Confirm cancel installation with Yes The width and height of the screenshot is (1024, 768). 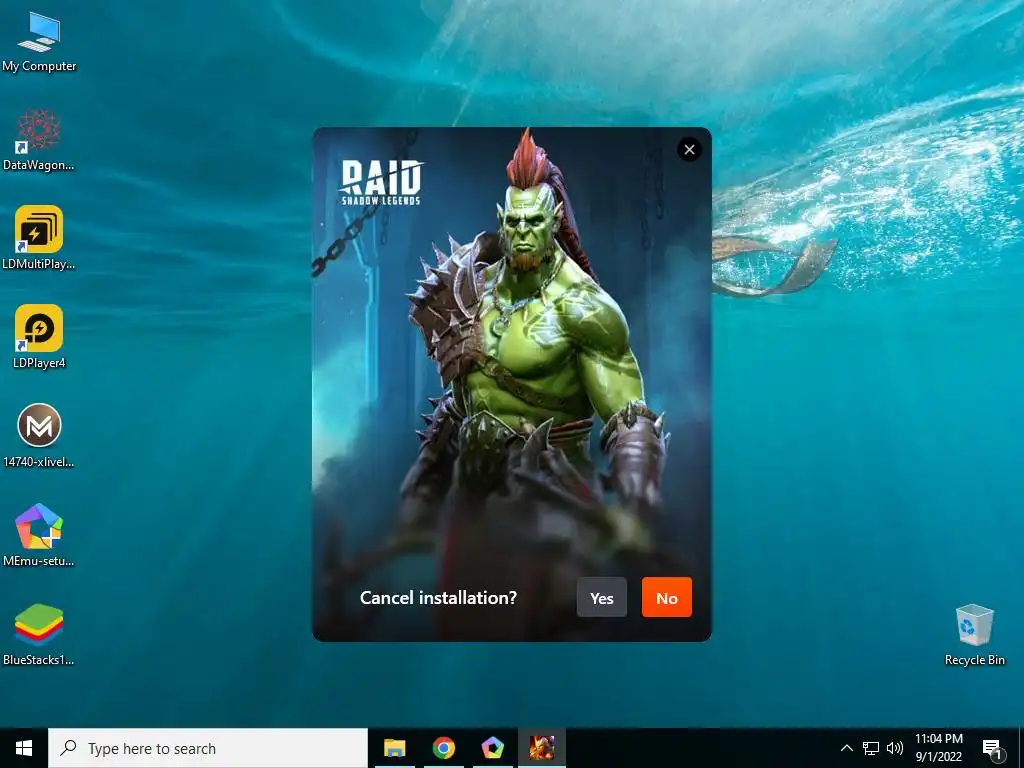pyautogui.click(x=601, y=598)
